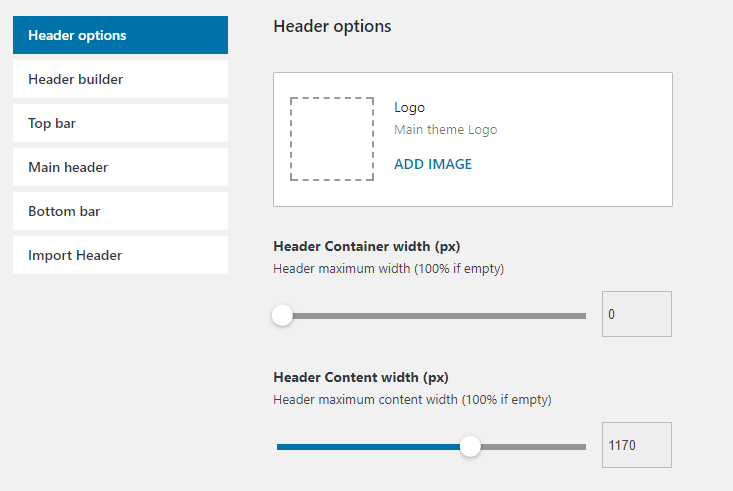Click the Logo title in the logo card

tap(410, 107)
